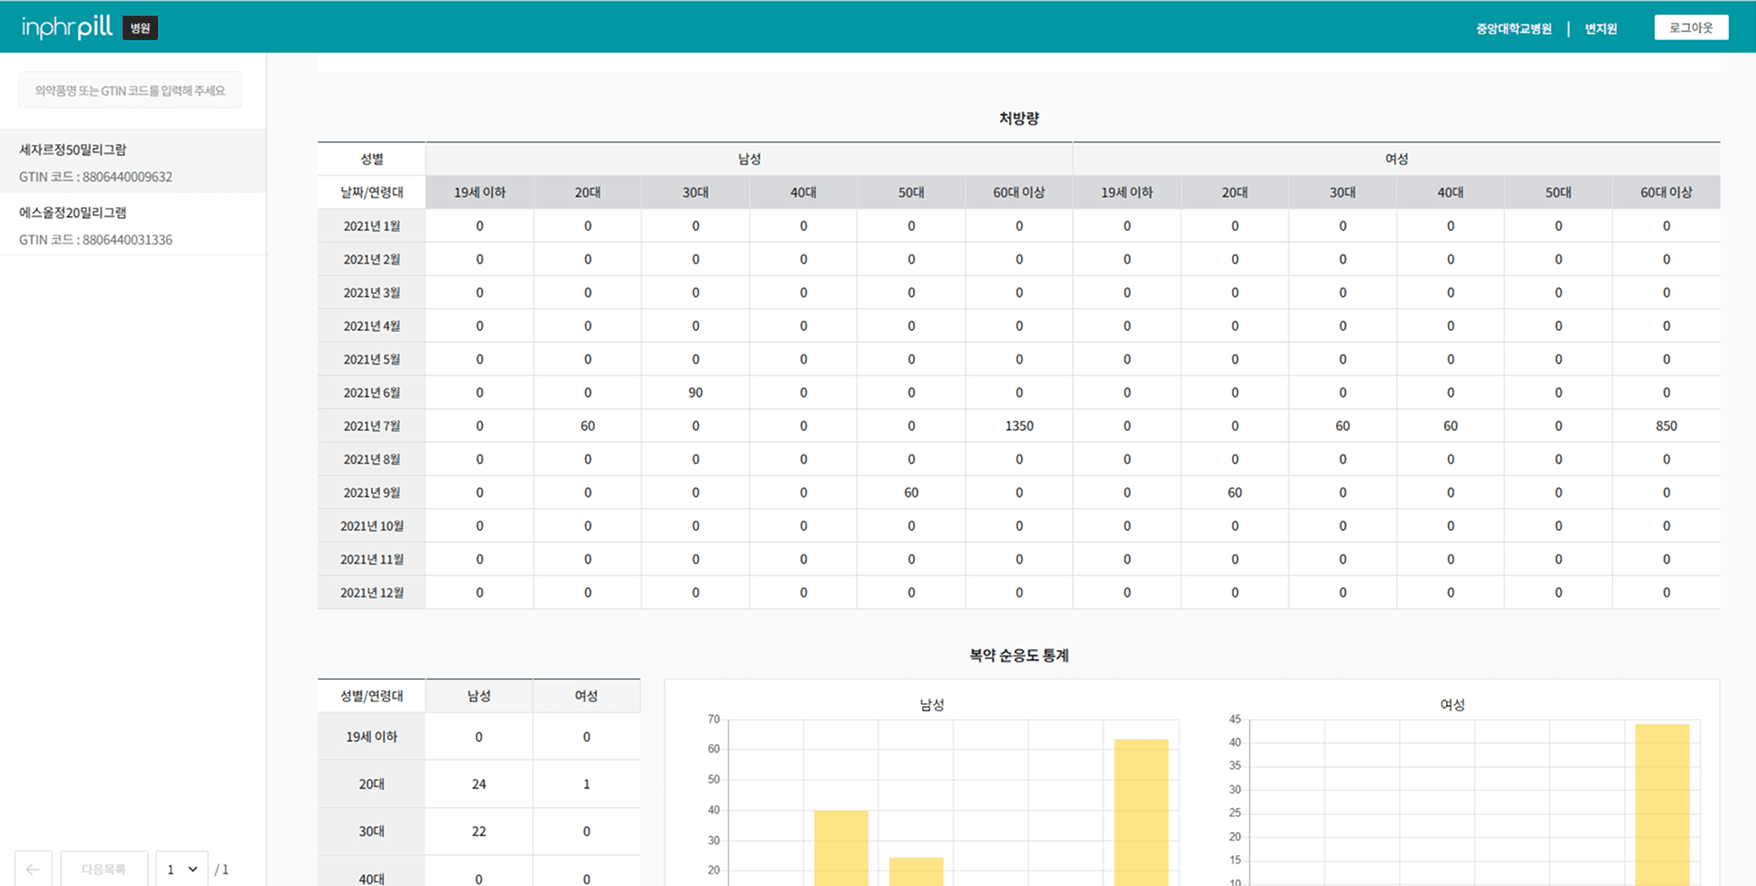Click the inphrpill logo in header
Image resolution: width=1756 pixels, height=886 pixels.
[x=67, y=27]
